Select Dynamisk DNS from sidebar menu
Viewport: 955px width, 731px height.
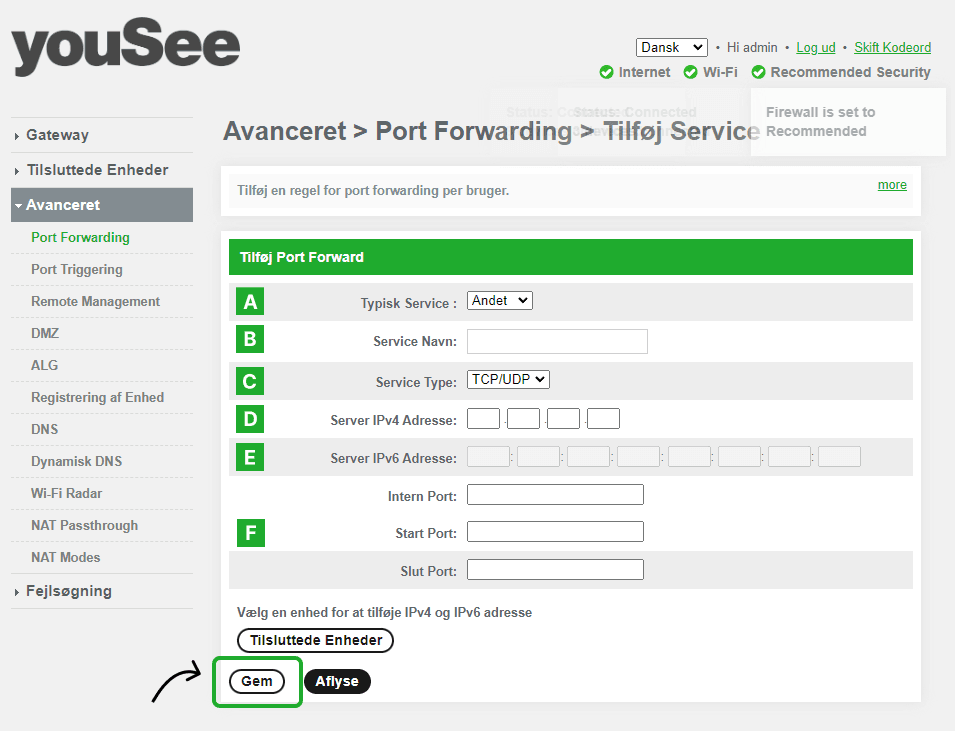(x=77, y=461)
